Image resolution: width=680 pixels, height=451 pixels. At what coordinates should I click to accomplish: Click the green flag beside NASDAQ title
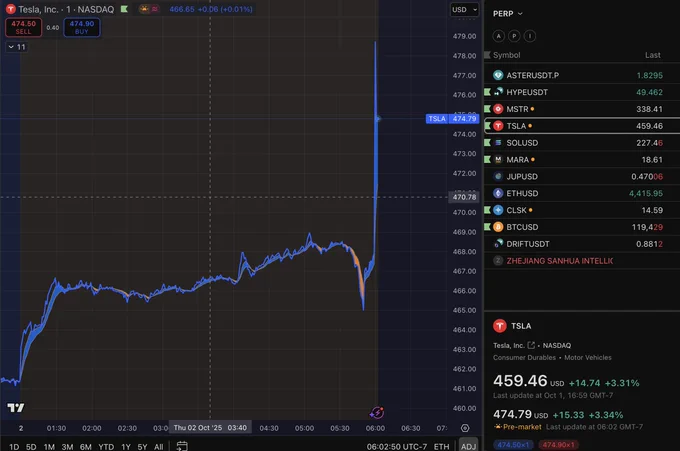124,9
